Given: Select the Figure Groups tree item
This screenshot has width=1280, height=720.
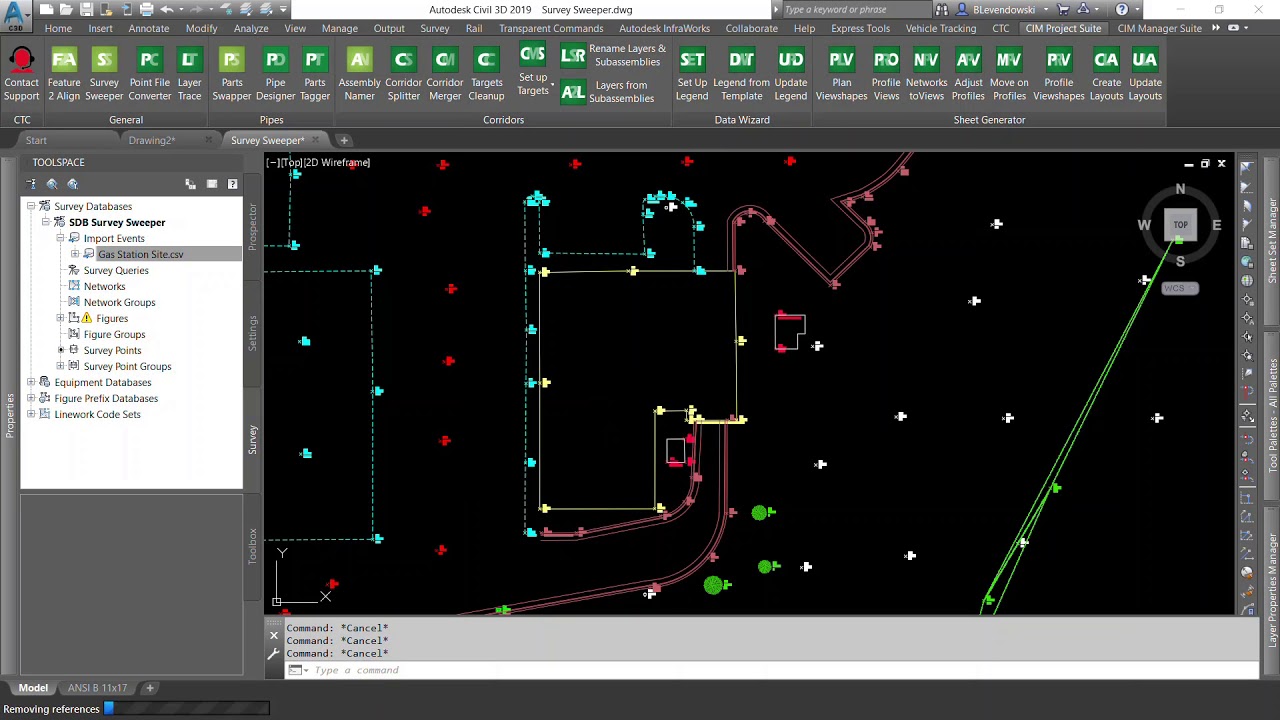Looking at the screenshot, I should tap(114, 334).
